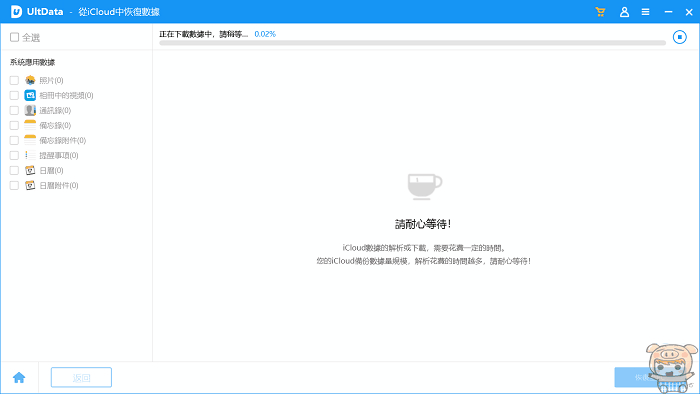The image size is (700, 394).
Task: Click the 正在下載數據中 status text
Action: [x=204, y=34]
